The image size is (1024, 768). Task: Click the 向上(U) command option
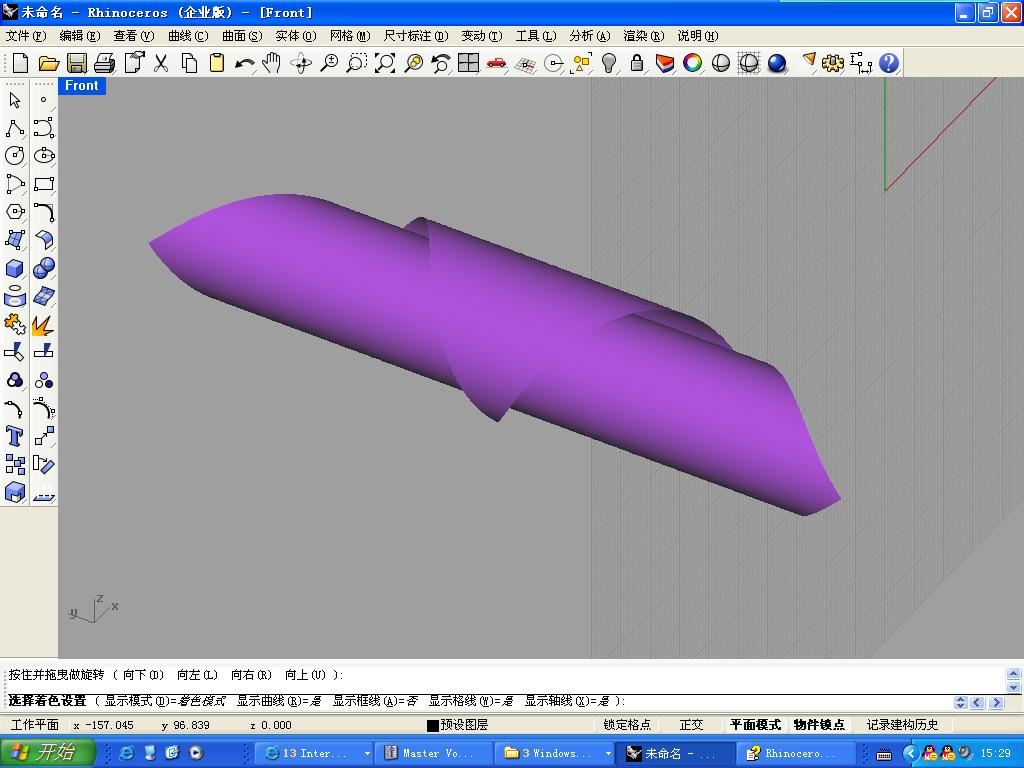(x=306, y=675)
